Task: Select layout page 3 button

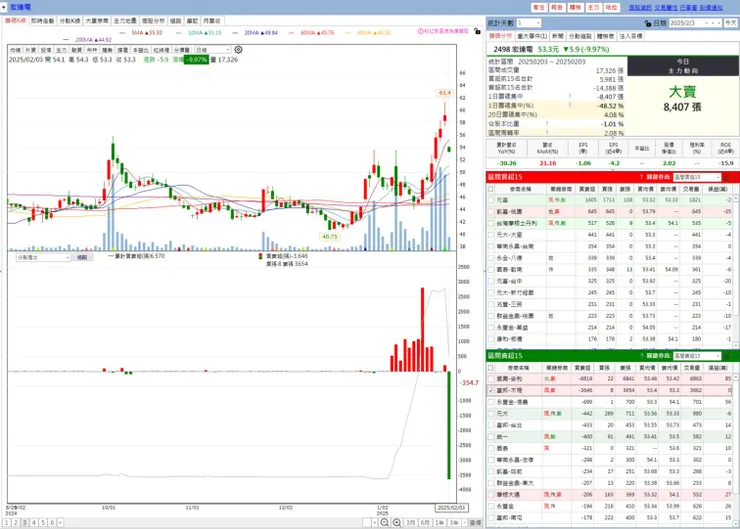Action: click(x=25, y=523)
